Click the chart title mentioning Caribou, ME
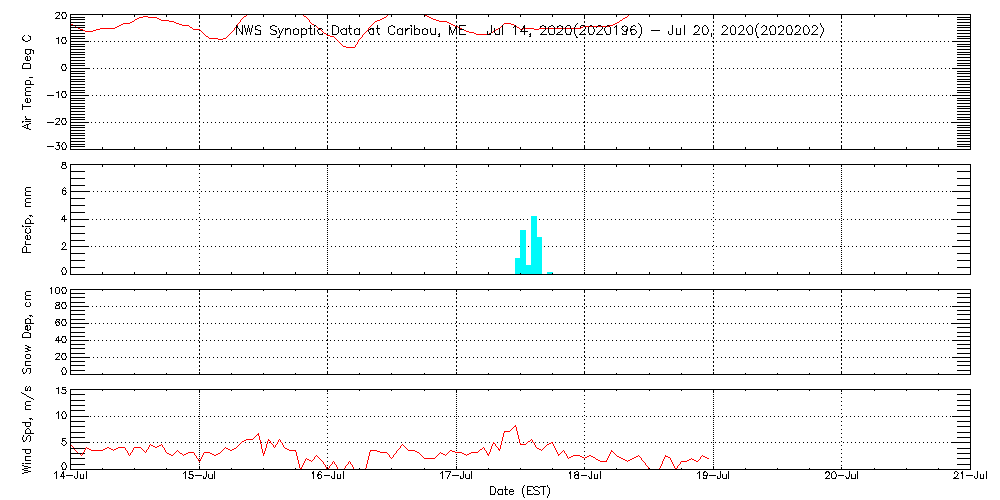The image size is (1000, 500). (x=529, y=31)
